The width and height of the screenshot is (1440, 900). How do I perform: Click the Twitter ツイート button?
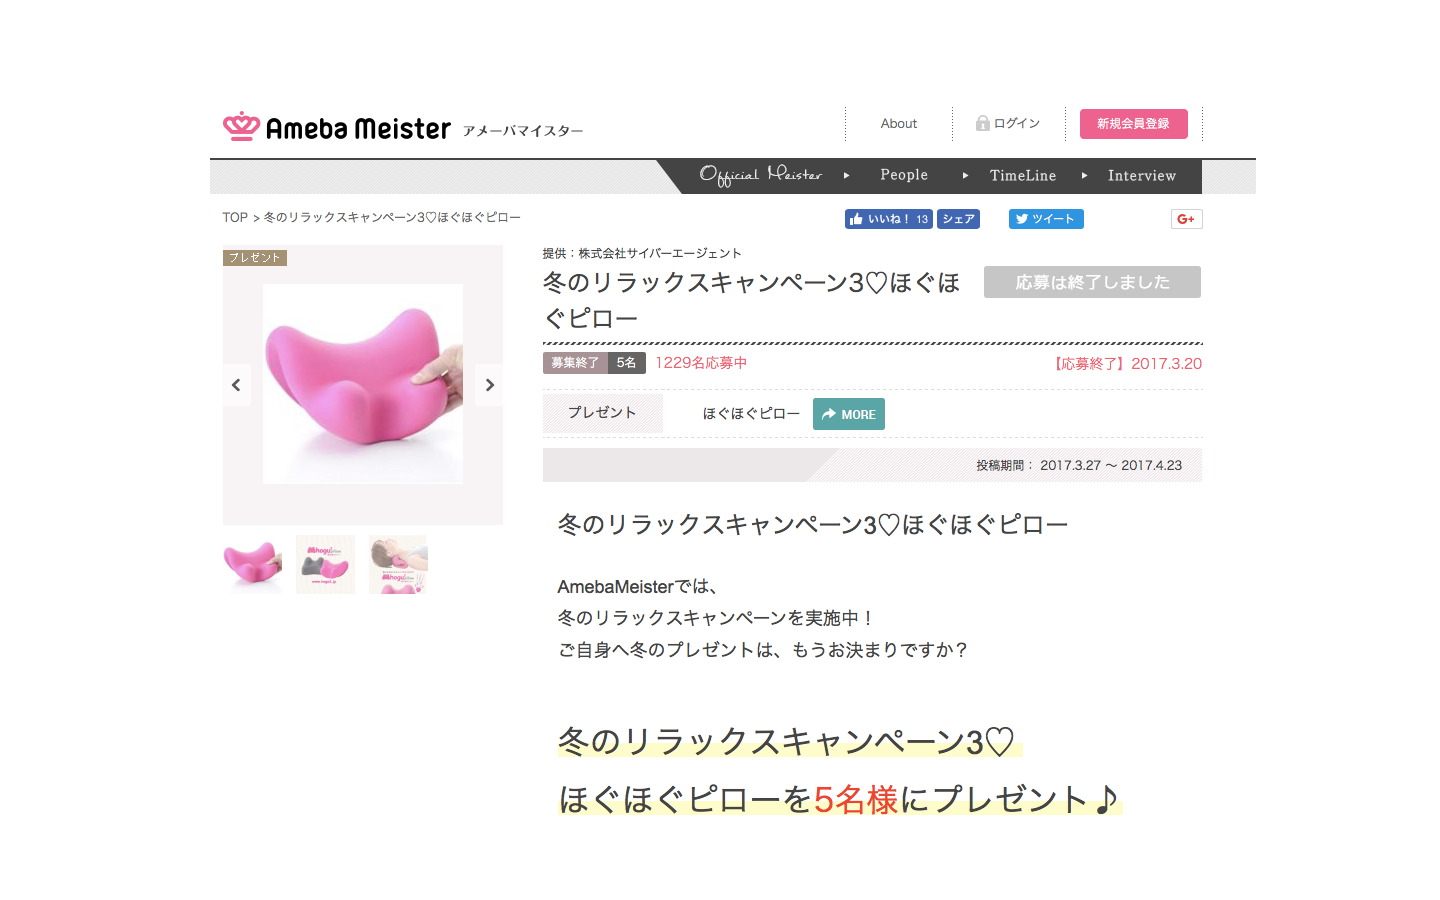point(1046,219)
